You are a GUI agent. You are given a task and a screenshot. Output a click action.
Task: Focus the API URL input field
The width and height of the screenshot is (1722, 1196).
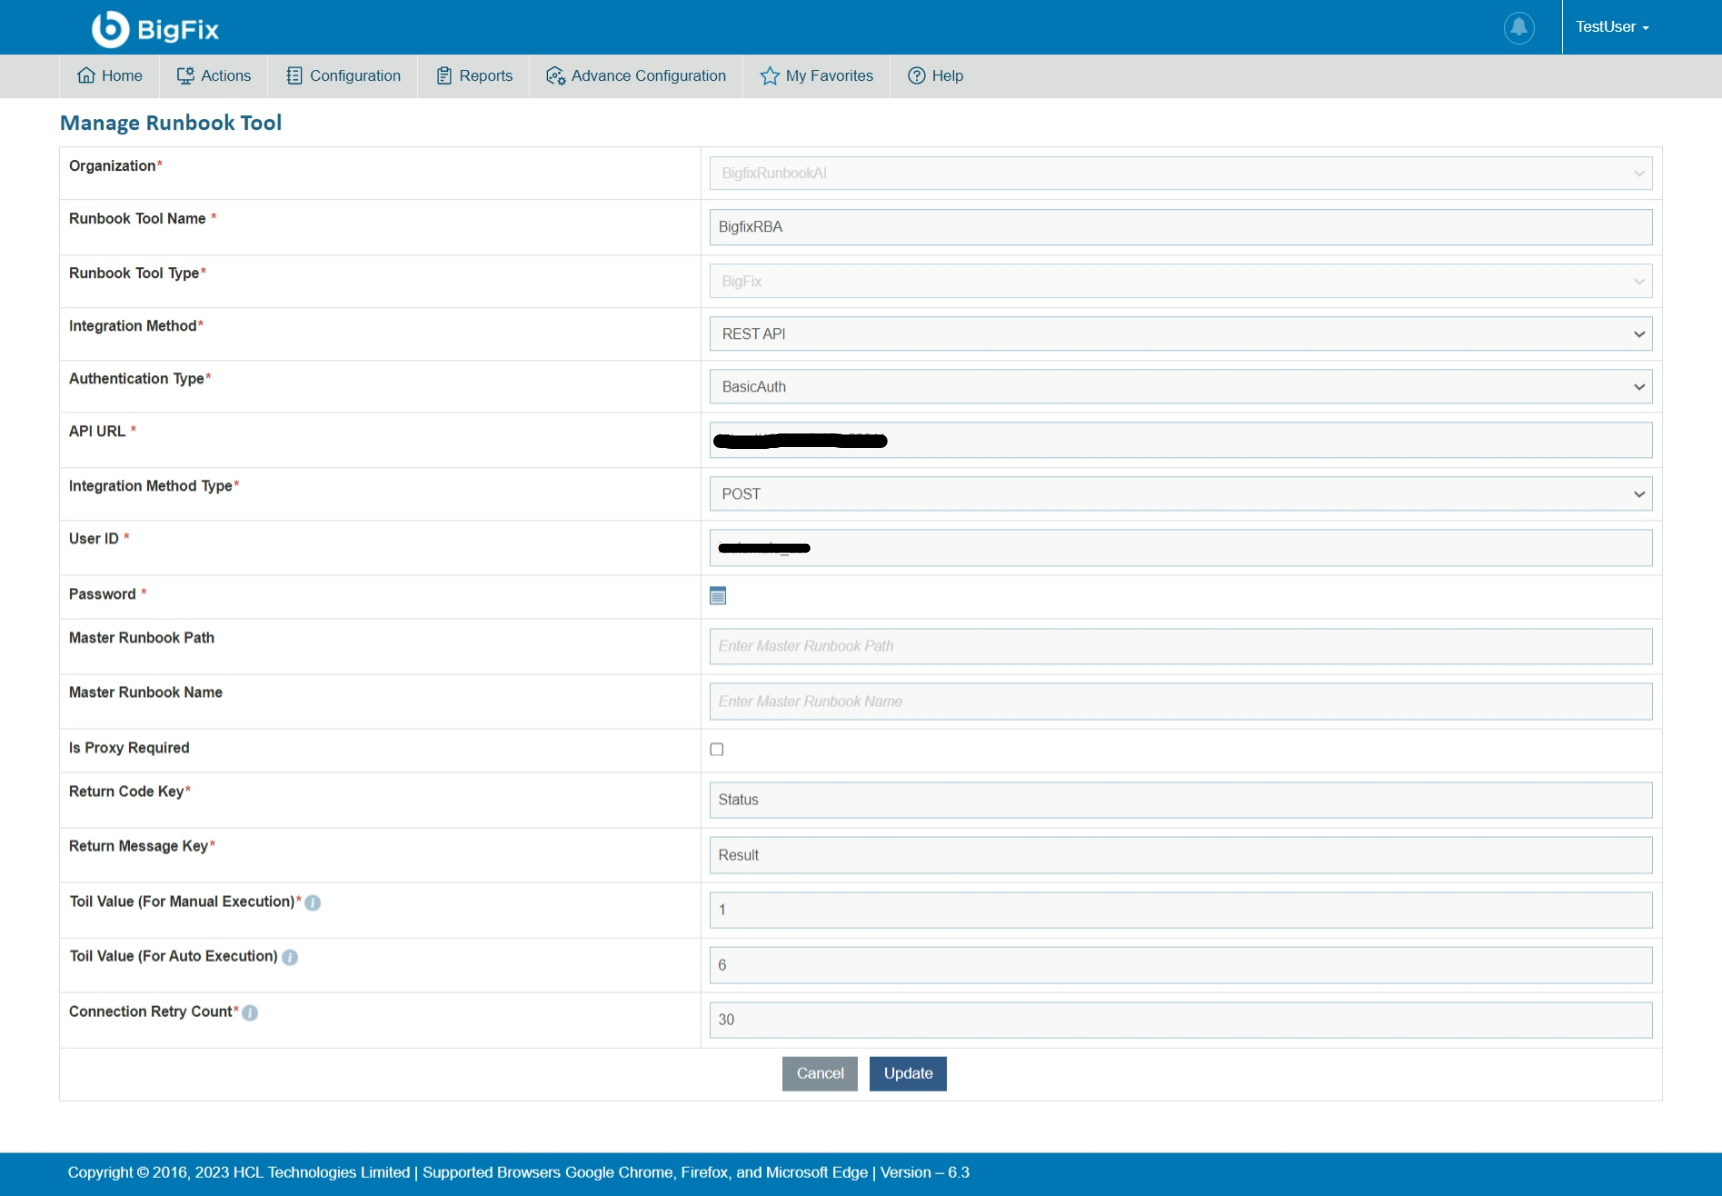(x=1180, y=440)
